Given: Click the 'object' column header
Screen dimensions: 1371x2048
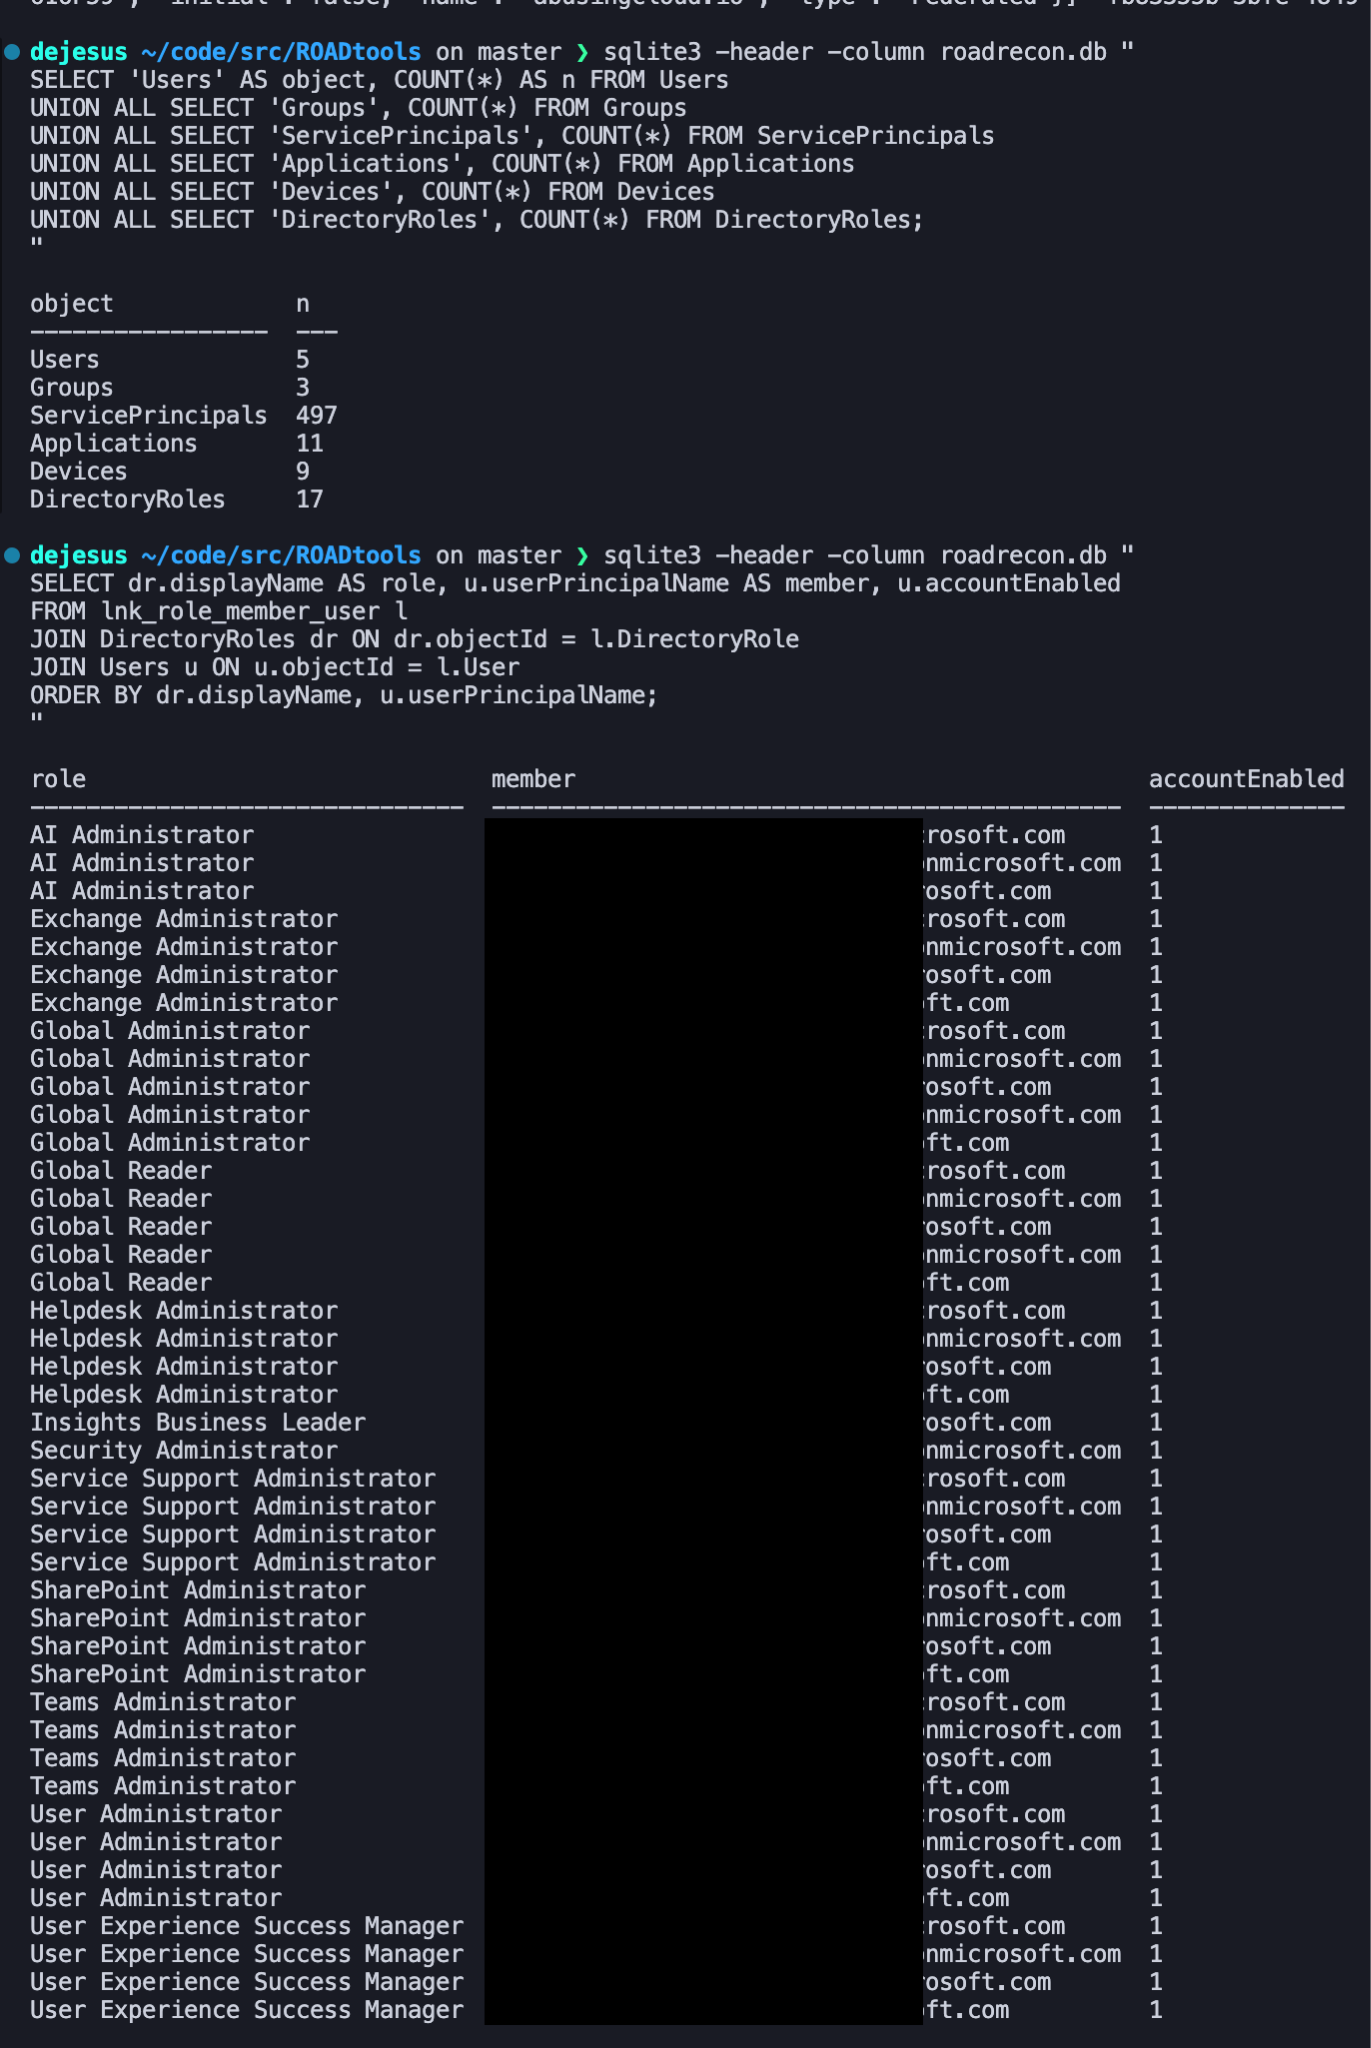Looking at the screenshot, I should tap(72, 304).
